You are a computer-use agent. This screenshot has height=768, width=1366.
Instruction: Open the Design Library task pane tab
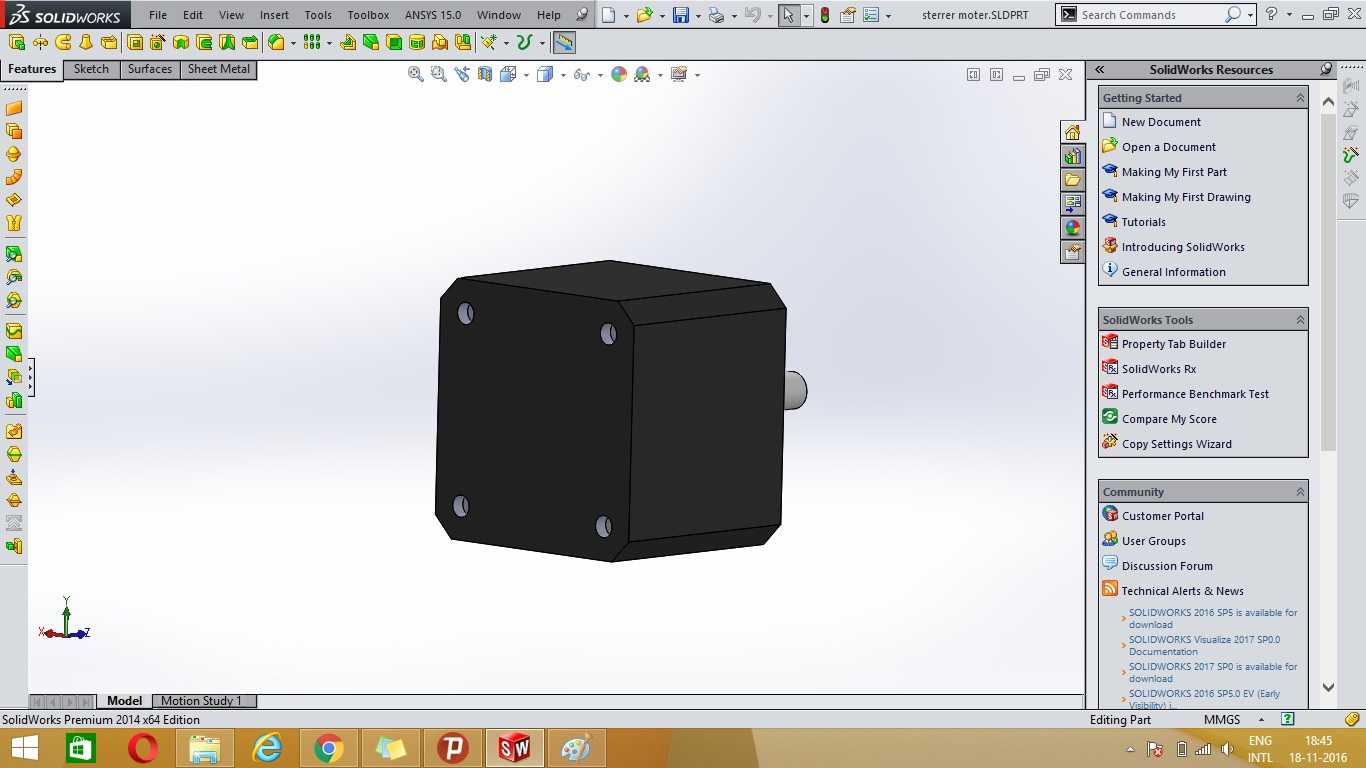[1072, 156]
